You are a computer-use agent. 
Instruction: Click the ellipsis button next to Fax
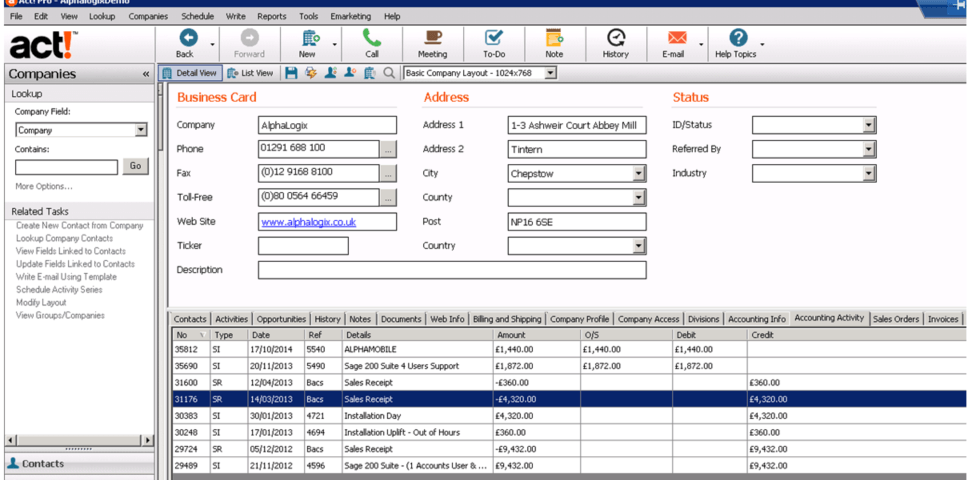pyautogui.click(x=388, y=173)
